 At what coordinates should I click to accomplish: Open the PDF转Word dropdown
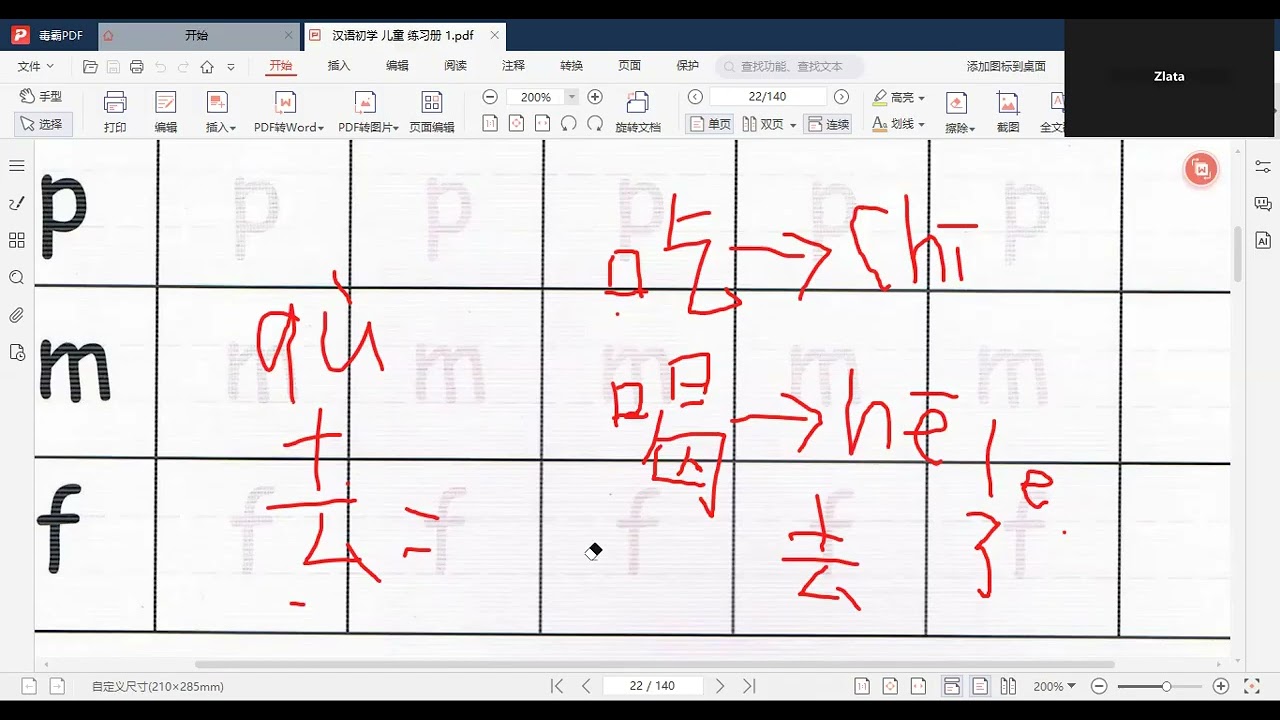[288, 111]
